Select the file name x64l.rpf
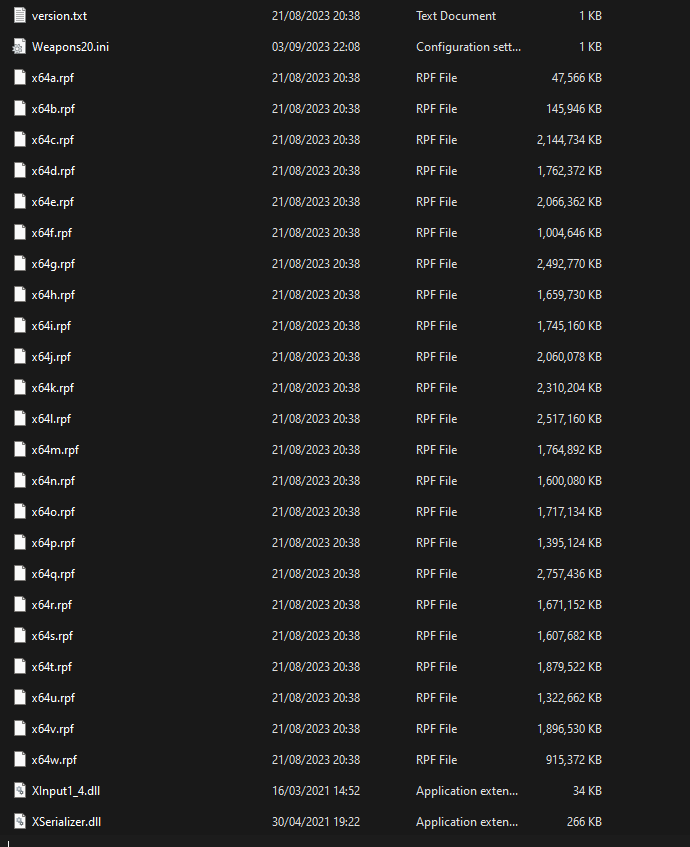This screenshot has width=690, height=847. [x=51, y=419]
